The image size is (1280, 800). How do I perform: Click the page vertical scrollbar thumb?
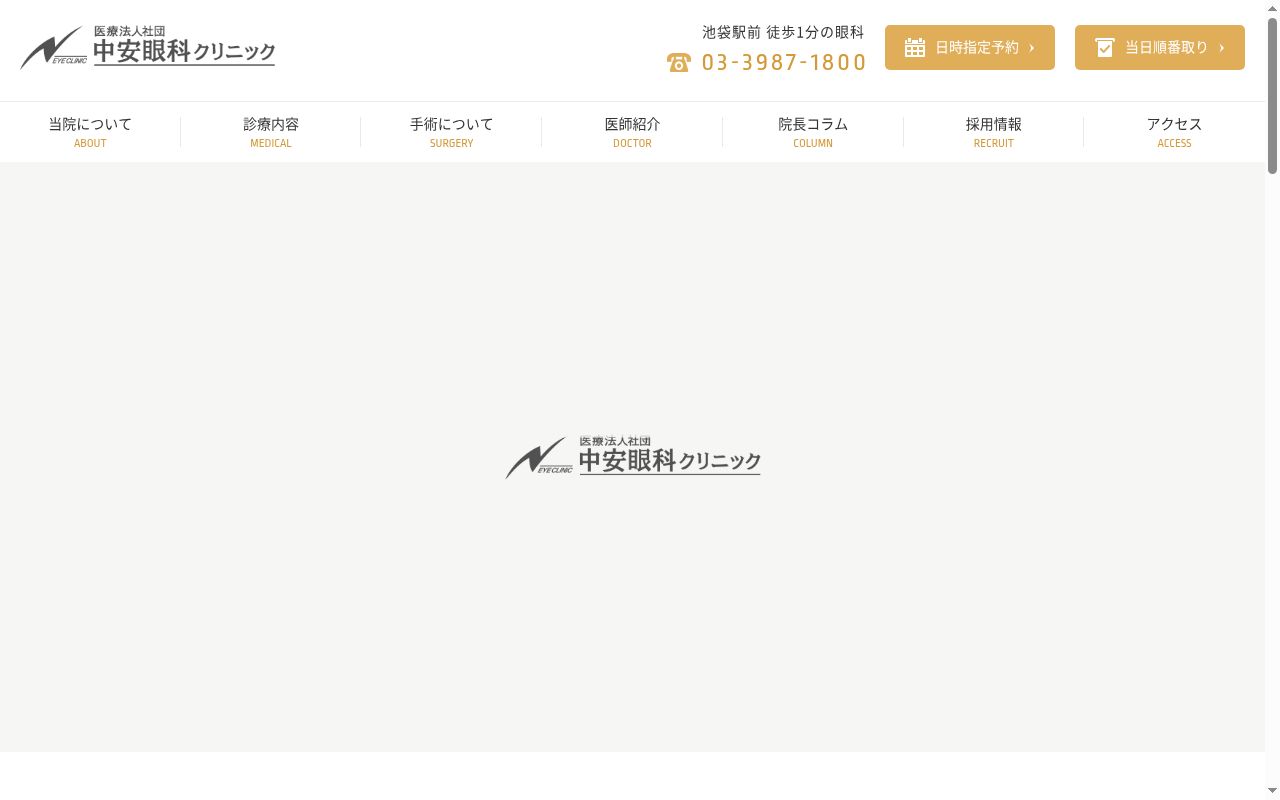1273,95
